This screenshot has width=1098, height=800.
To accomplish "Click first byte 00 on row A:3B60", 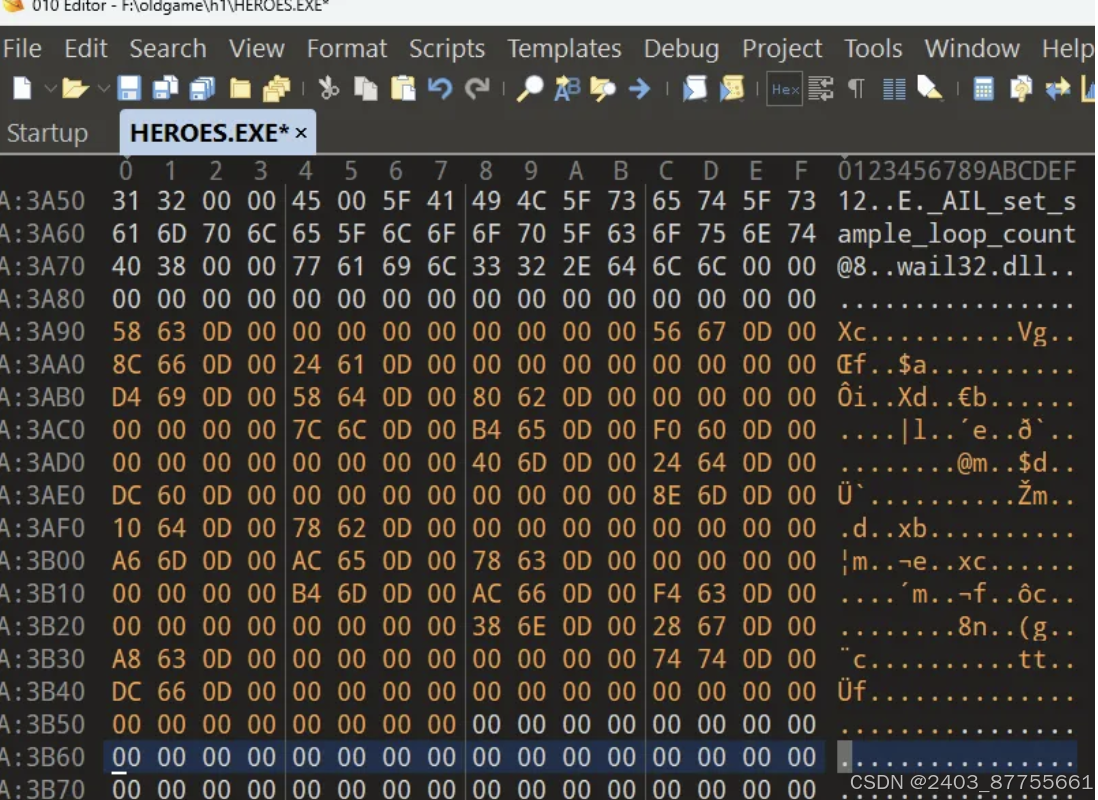I will pyautogui.click(x=126, y=757).
